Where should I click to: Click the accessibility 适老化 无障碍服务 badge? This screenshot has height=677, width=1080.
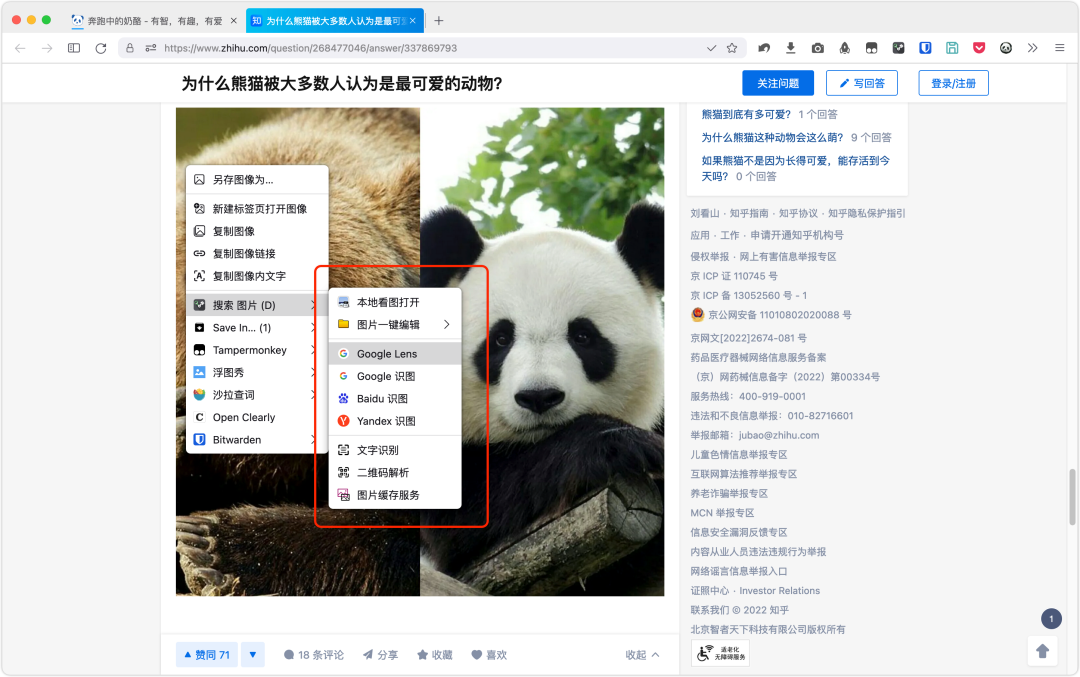pyautogui.click(x=720, y=653)
